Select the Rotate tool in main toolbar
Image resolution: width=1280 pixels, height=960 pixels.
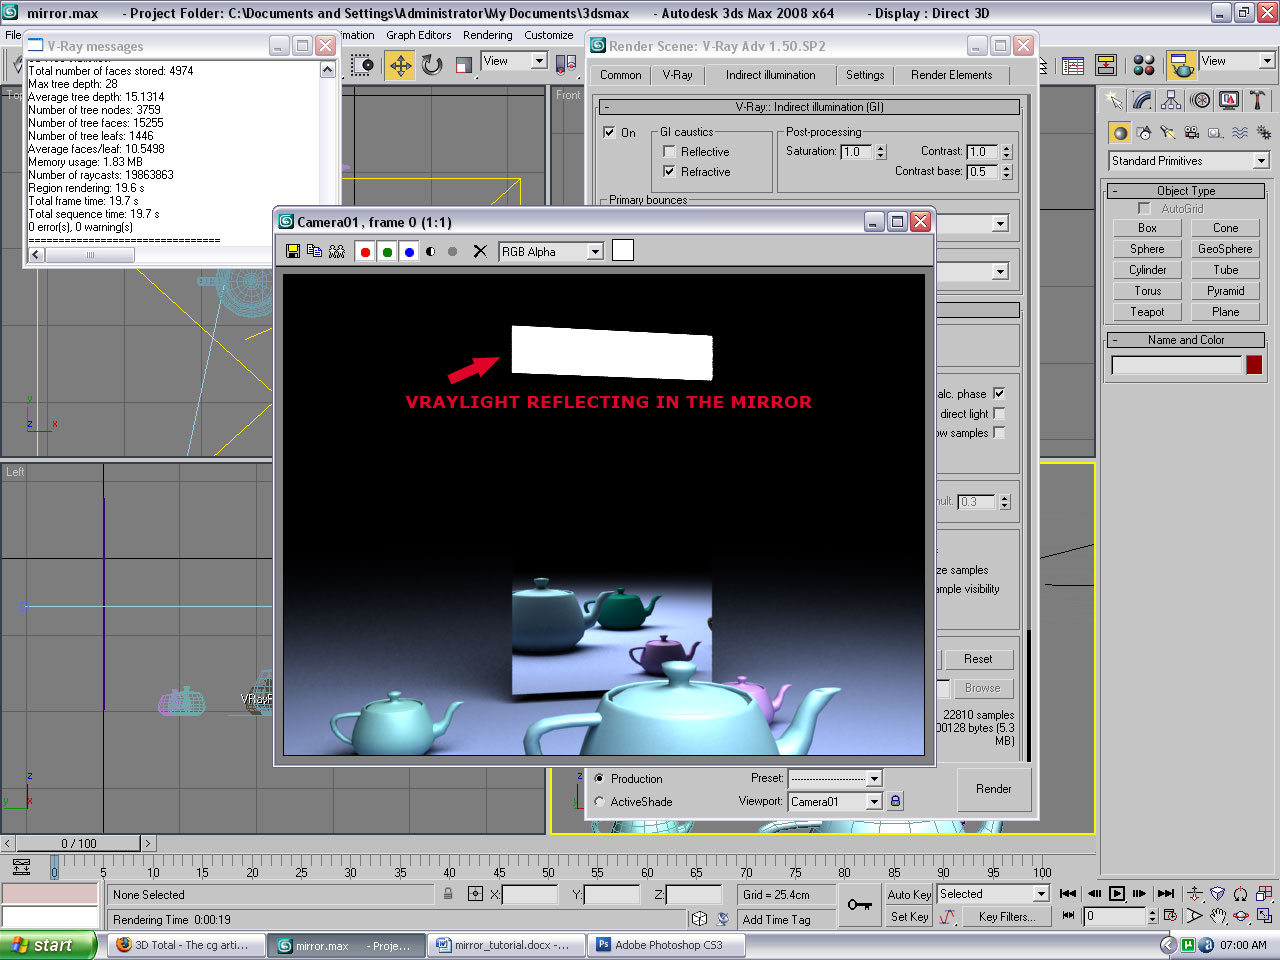432,65
